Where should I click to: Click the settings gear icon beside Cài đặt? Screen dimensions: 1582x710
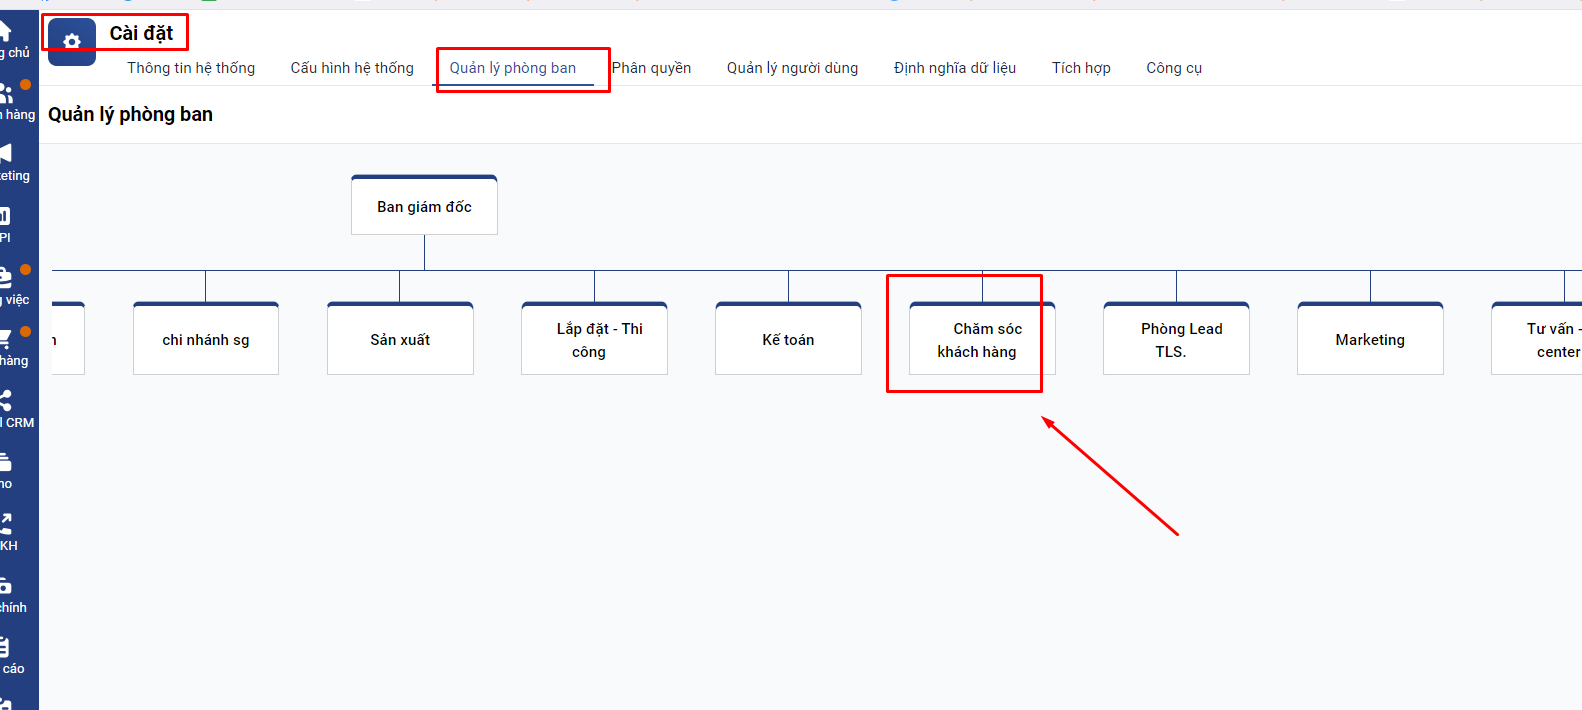(x=72, y=42)
